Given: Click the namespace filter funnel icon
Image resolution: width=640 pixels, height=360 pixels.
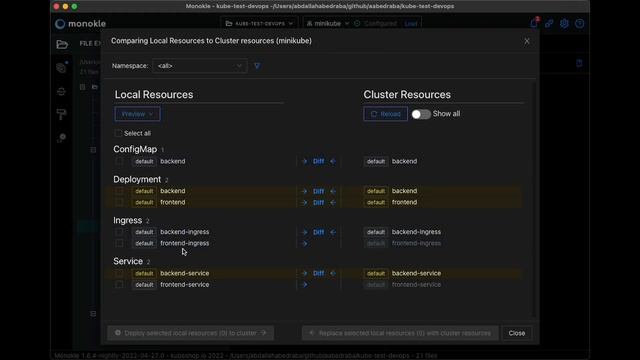Looking at the screenshot, I should 257,66.
